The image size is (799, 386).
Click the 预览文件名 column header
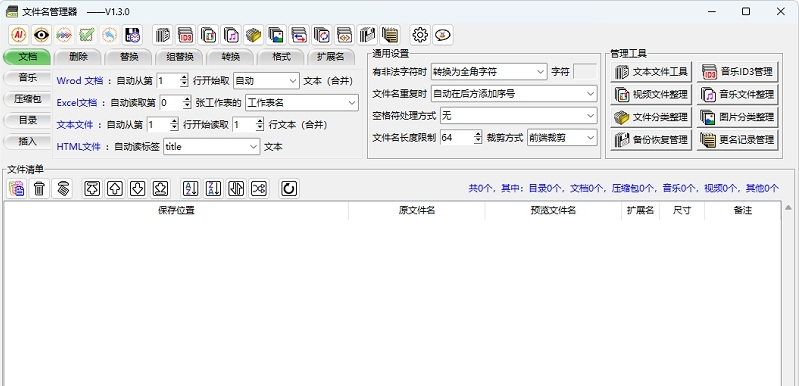[x=553, y=210]
